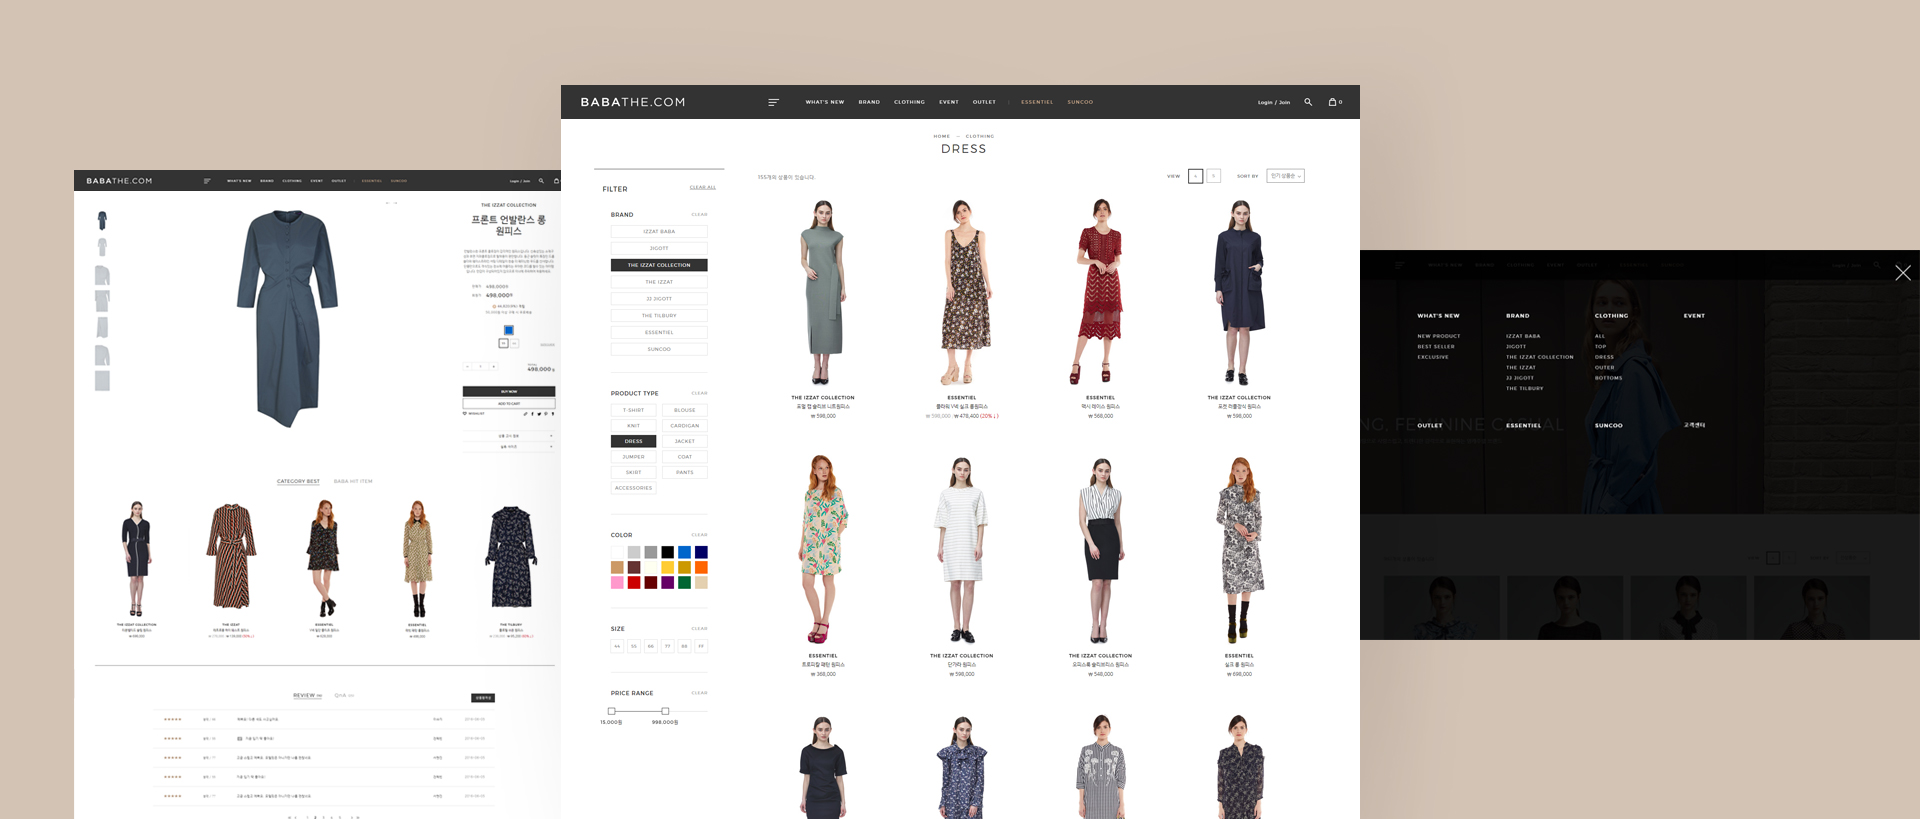Toggle CARDIGAN product type filter

click(x=684, y=426)
